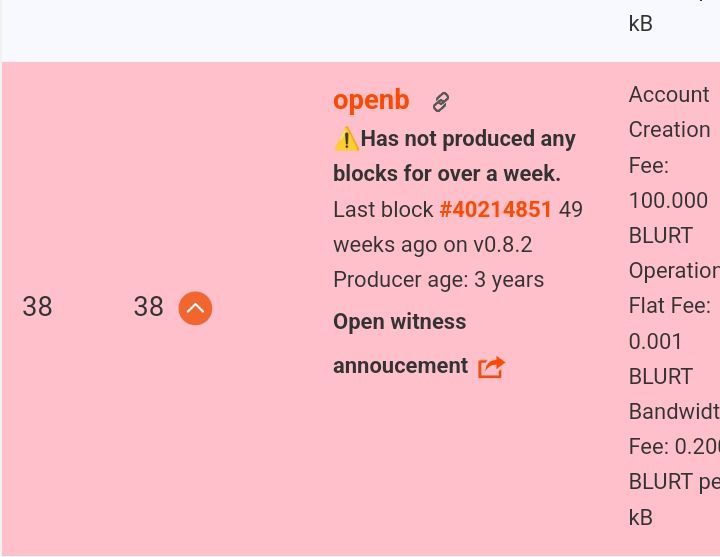The height and width of the screenshot is (557, 720).
Task: Open block #40214851 link
Action: 495,210
